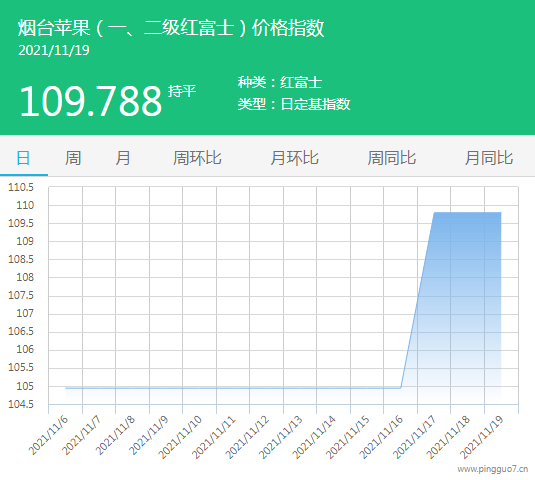Switch to the 月 monthly tab
535x480 pixels.
click(123, 158)
